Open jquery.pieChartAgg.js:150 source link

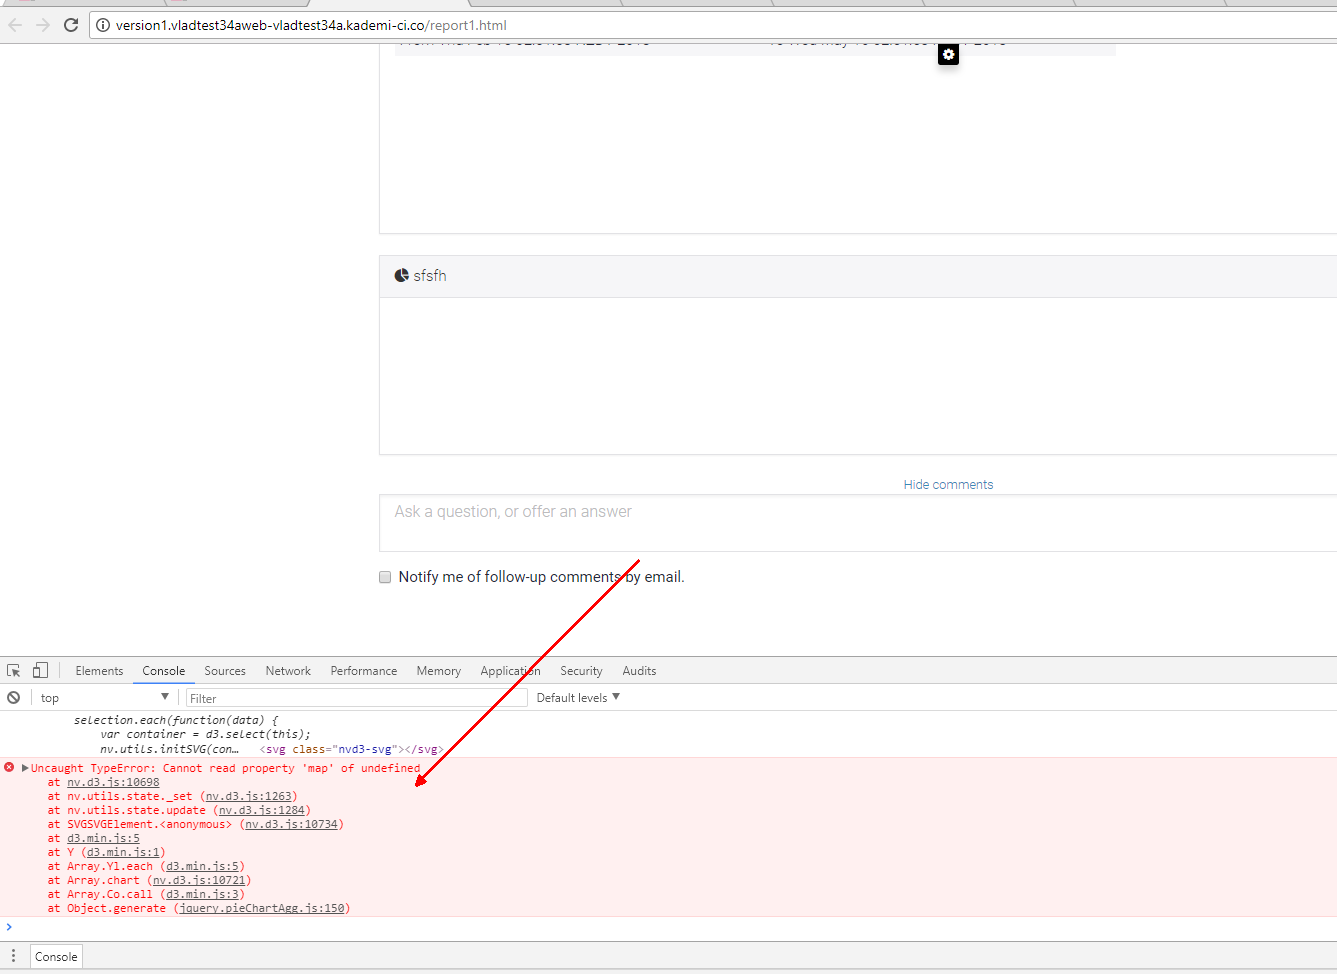point(262,909)
